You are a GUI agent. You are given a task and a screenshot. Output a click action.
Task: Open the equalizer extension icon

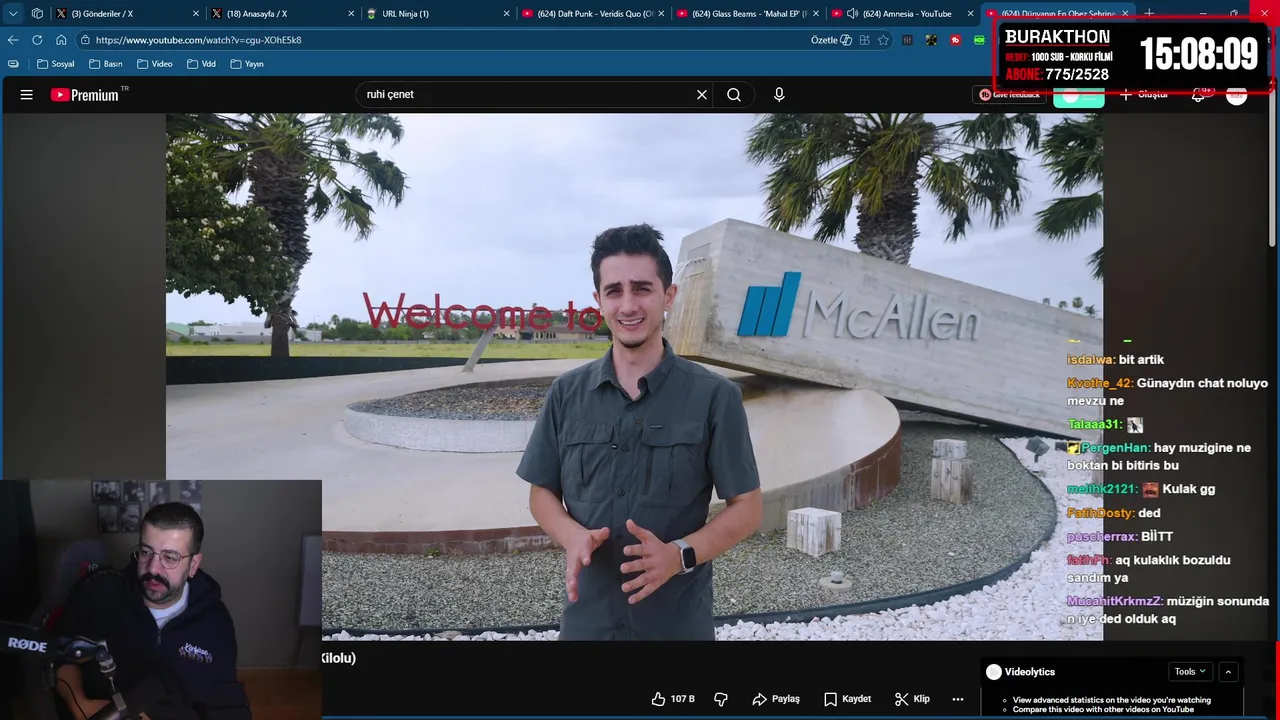[x=907, y=40]
